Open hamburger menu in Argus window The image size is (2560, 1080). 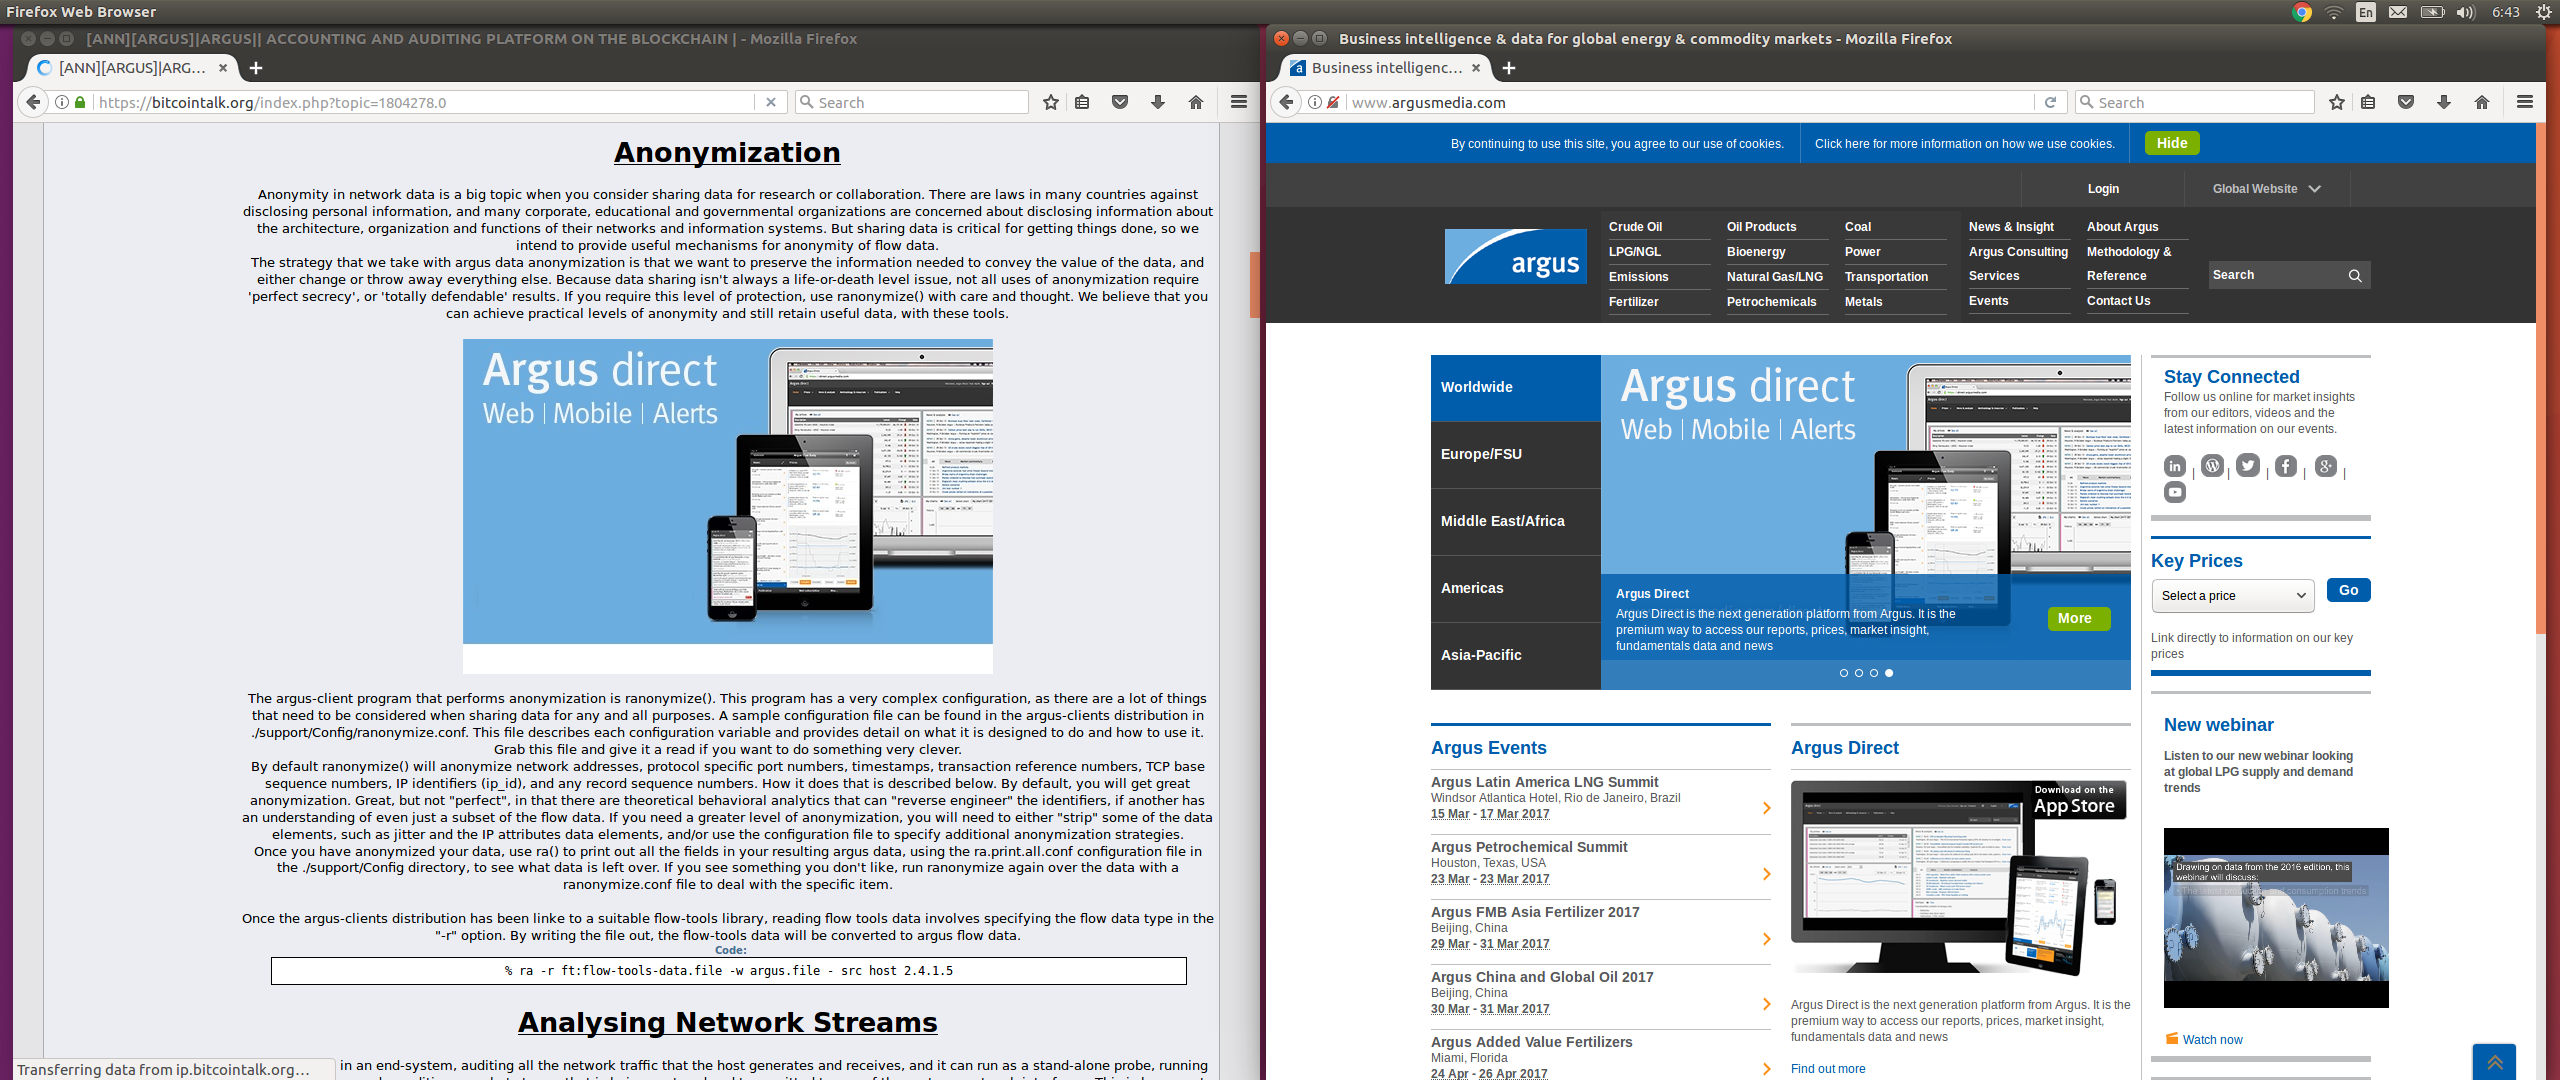[x=2525, y=102]
